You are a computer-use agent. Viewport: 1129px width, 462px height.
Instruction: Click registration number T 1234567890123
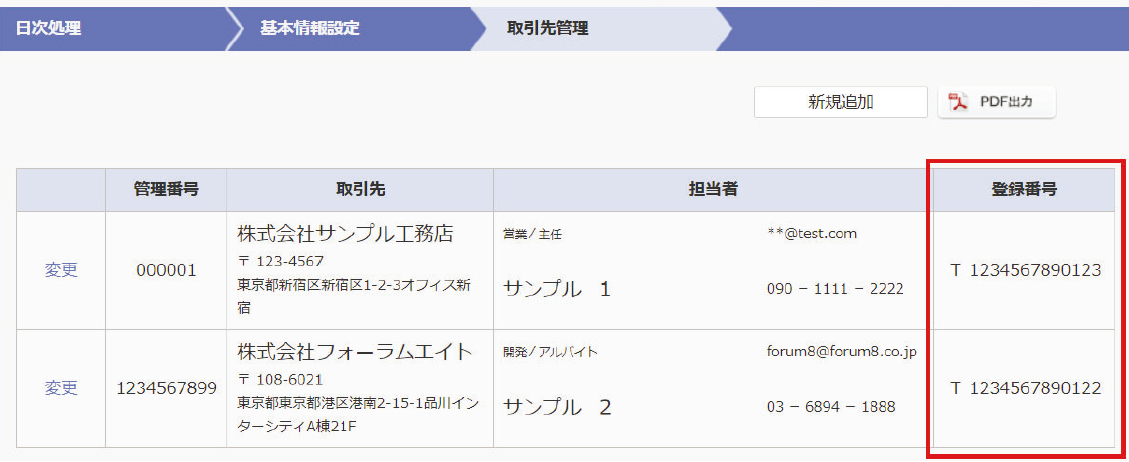tap(1026, 270)
